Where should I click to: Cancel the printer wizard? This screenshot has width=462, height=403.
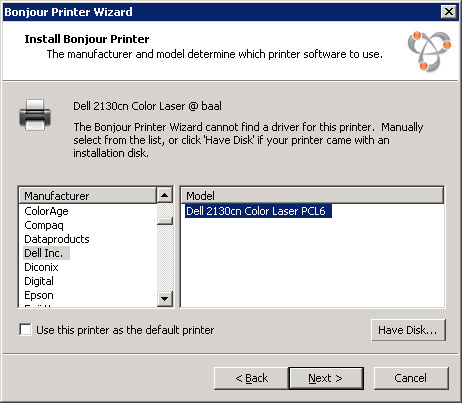pyautogui.click(x=411, y=378)
